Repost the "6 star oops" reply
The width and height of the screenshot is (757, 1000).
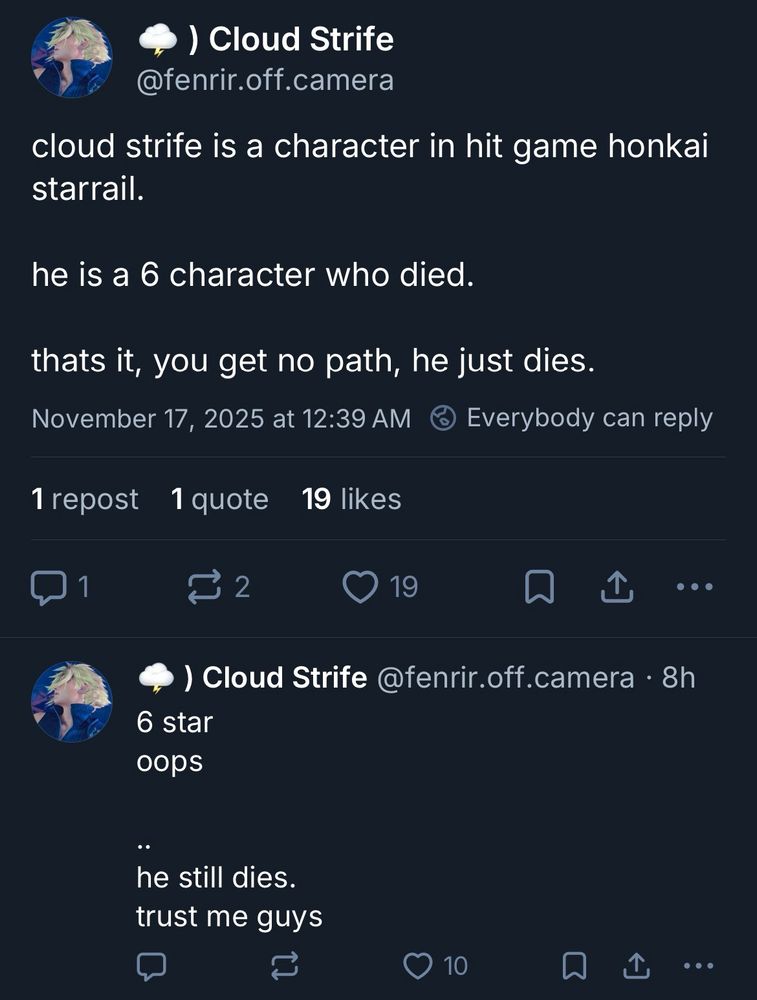pyautogui.click(x=284, y=965)
